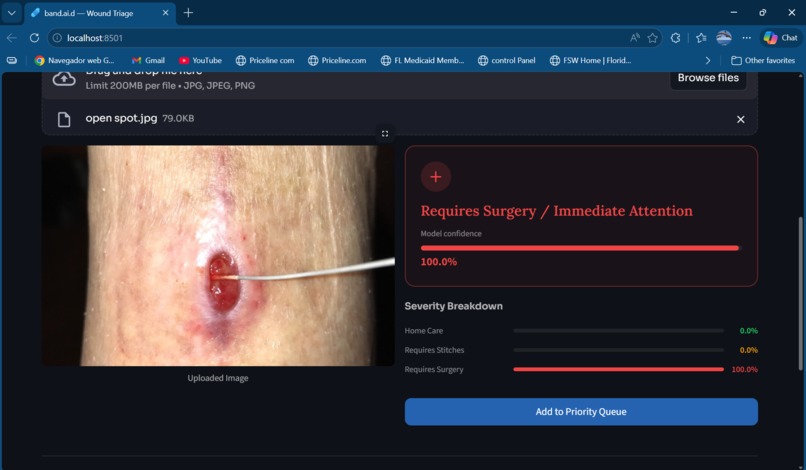This screenshot has height=470, width=806.
Task: Open the Other favorites folder
Action: tap(763, 60)
